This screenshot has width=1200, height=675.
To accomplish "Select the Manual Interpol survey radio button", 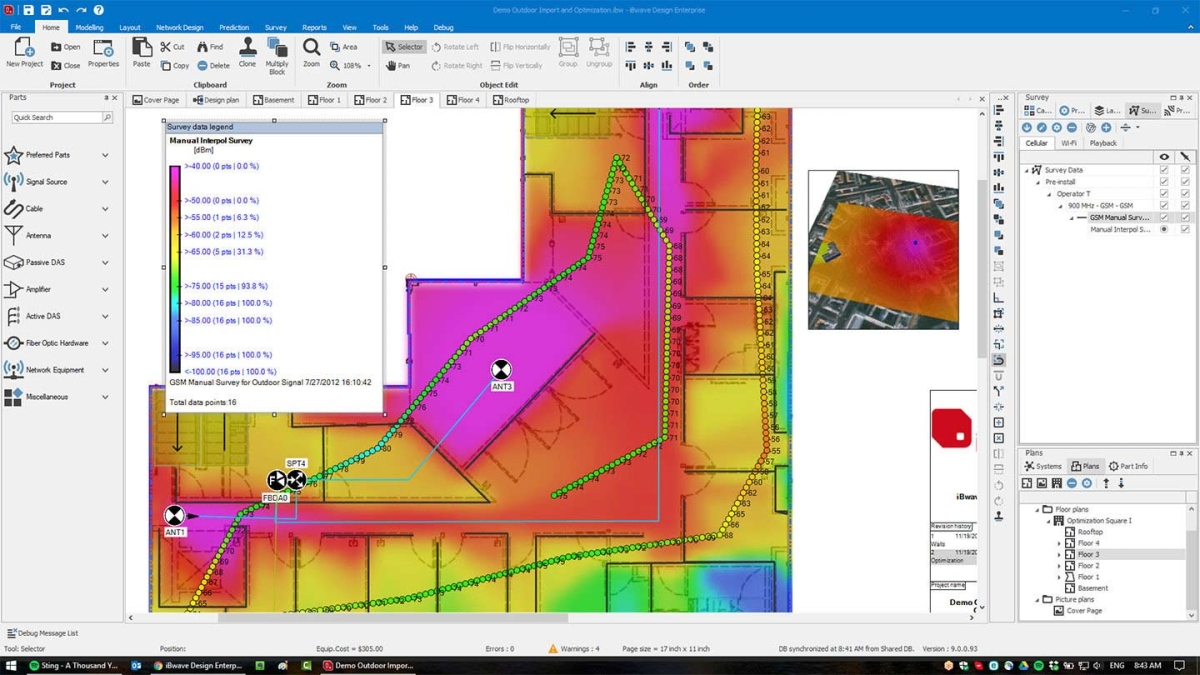I will (x=1164, y=229).
